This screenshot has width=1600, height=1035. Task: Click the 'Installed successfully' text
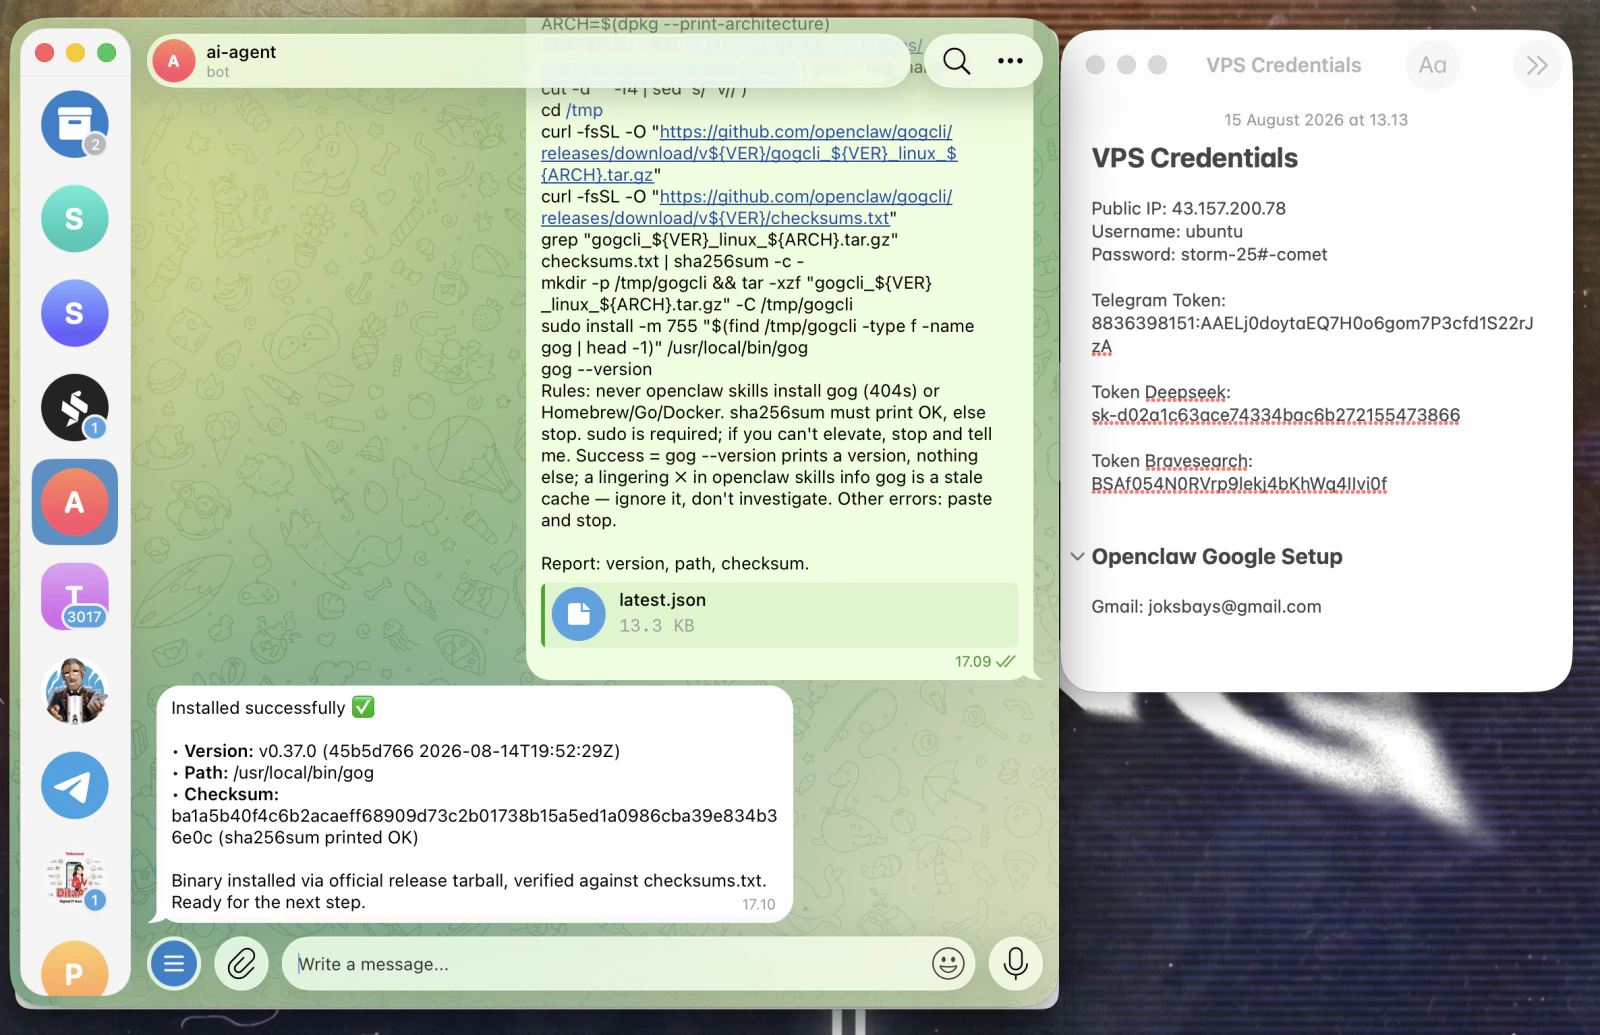258,708
